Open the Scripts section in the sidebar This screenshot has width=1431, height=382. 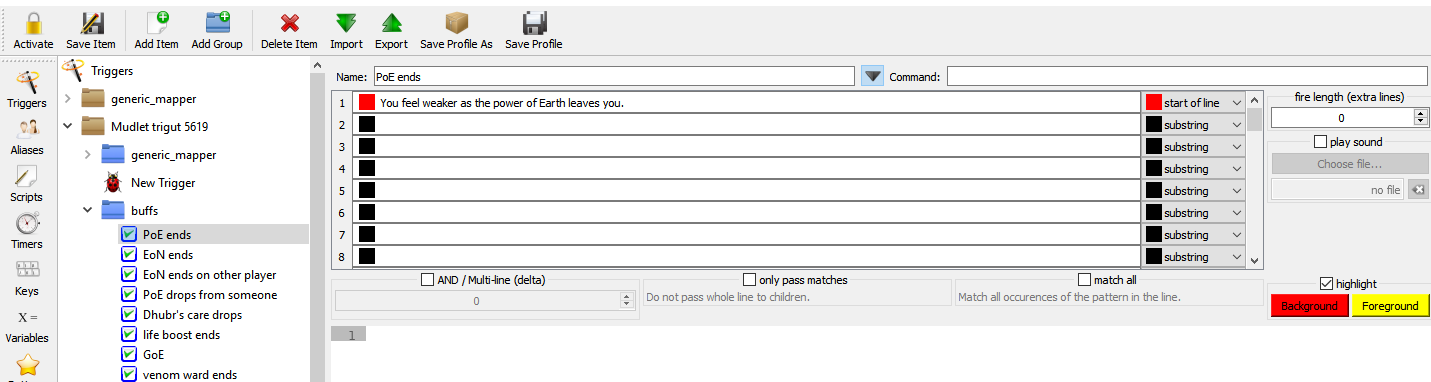(x=27, y=184)
